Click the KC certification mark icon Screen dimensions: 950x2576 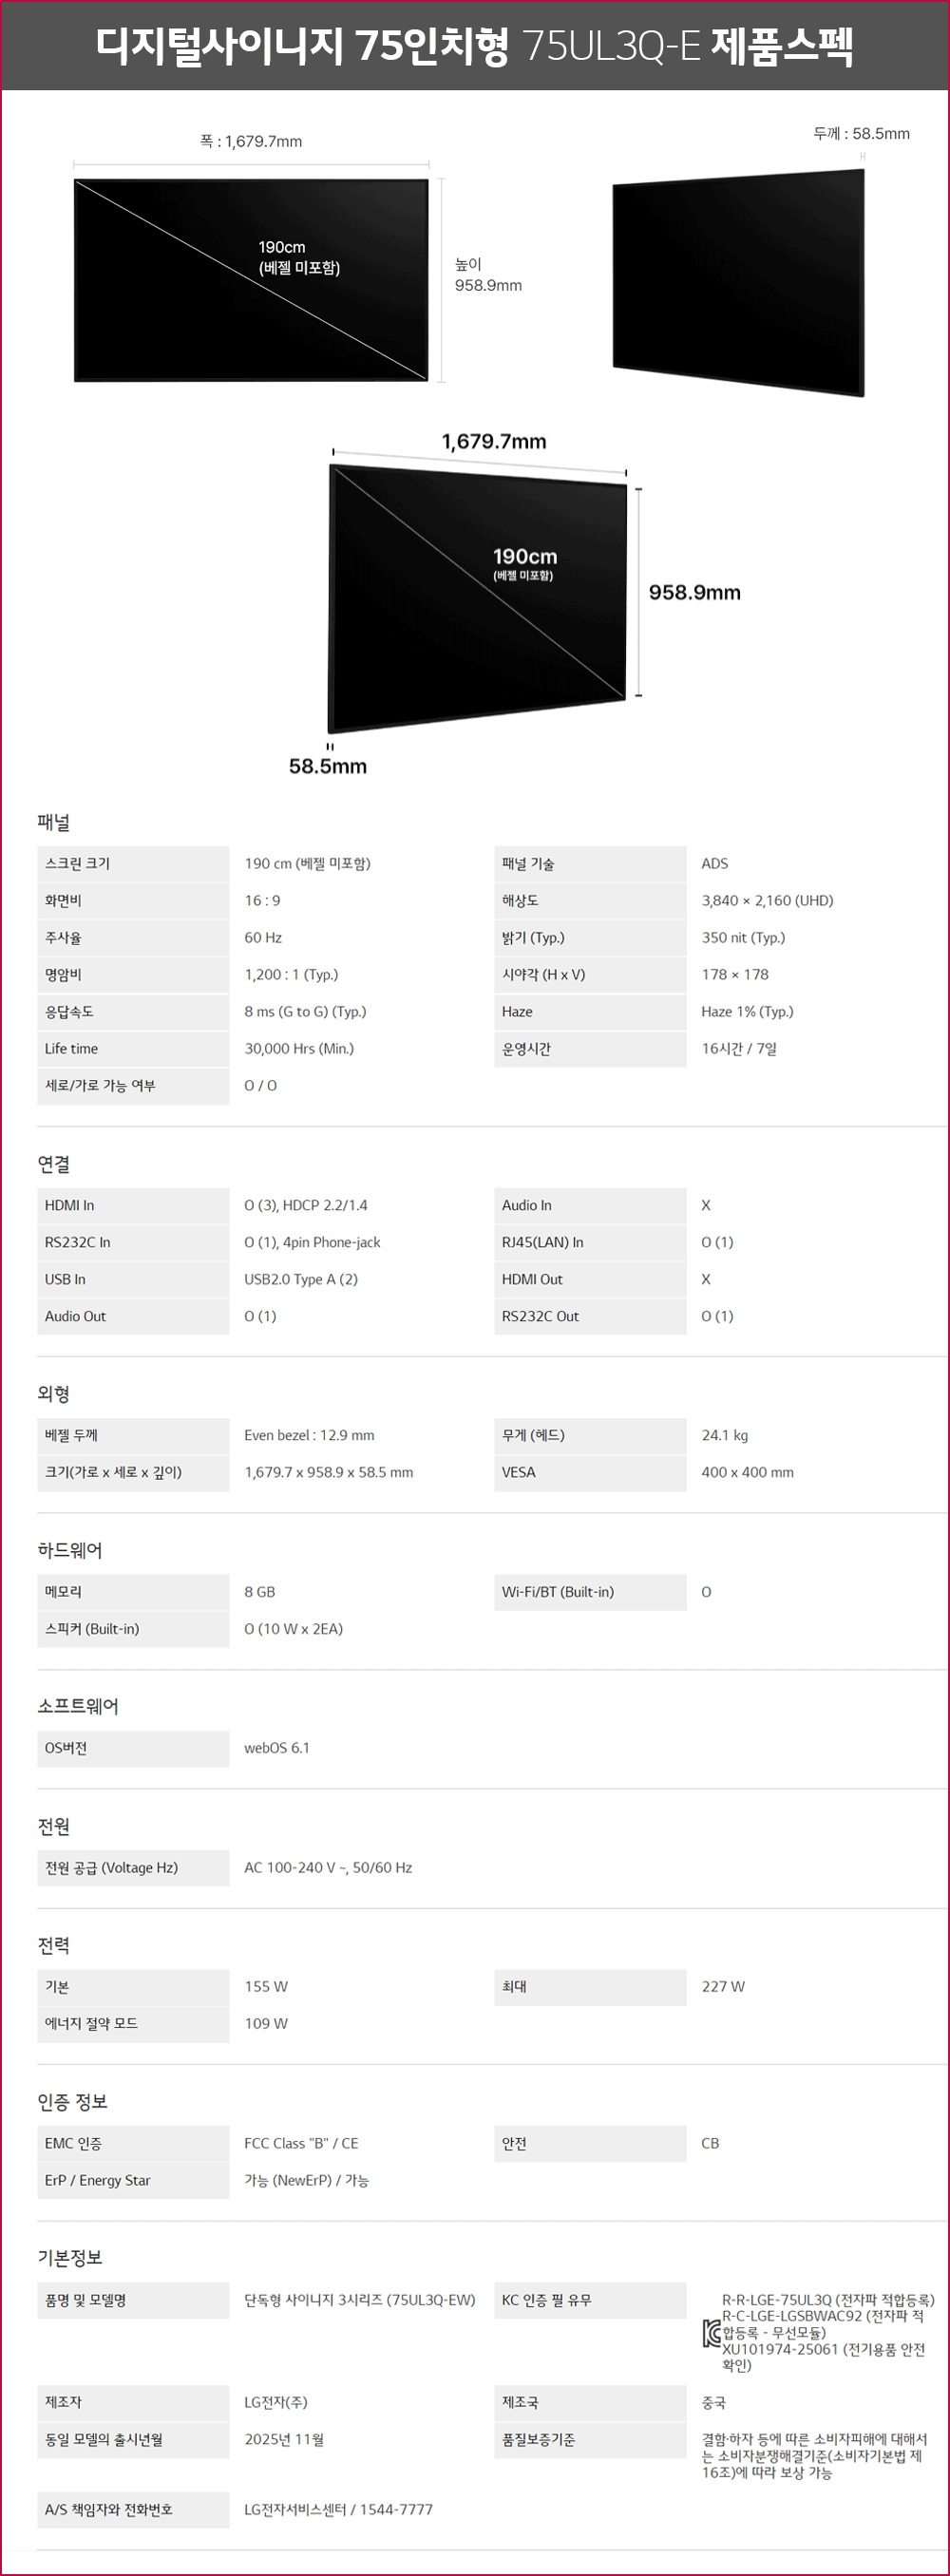[711, 2333]
